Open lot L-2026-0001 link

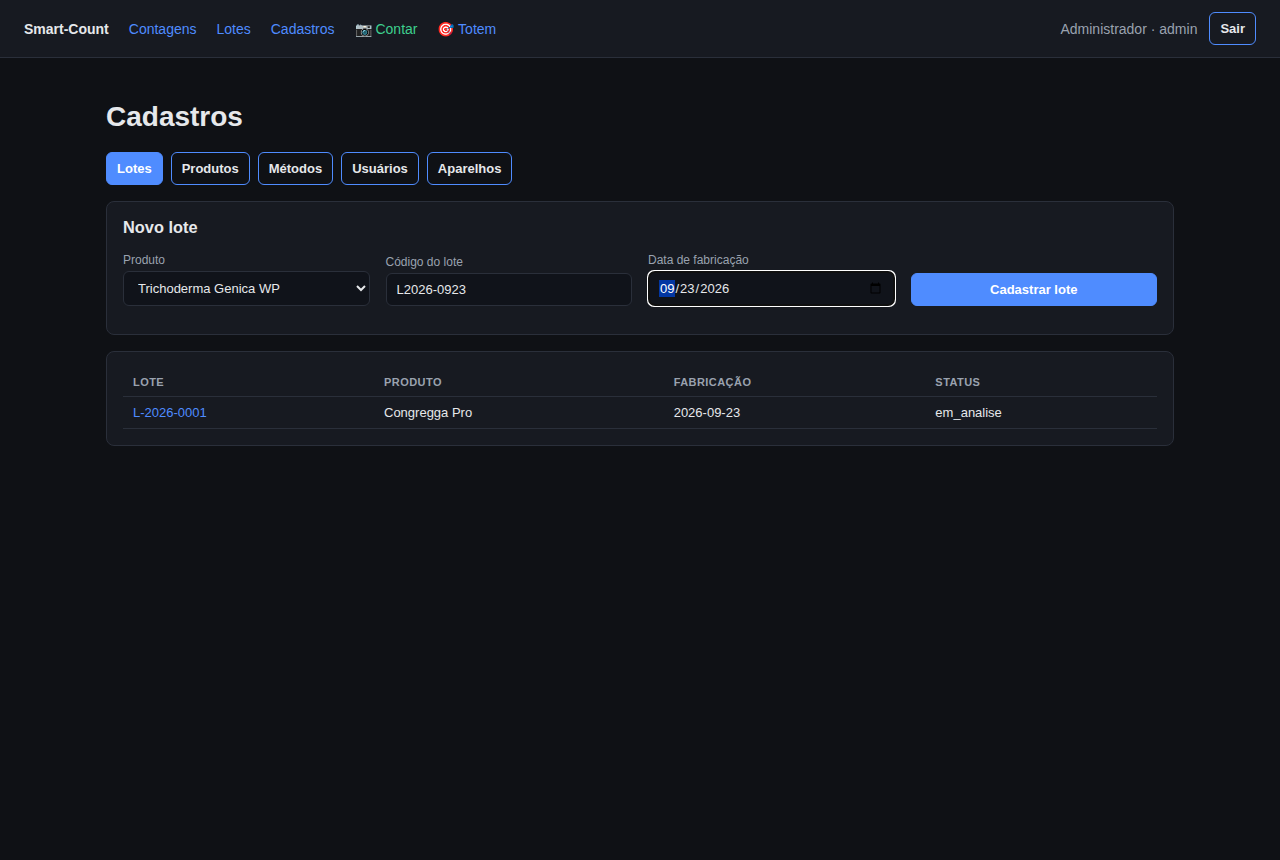(x=170, y=413)
